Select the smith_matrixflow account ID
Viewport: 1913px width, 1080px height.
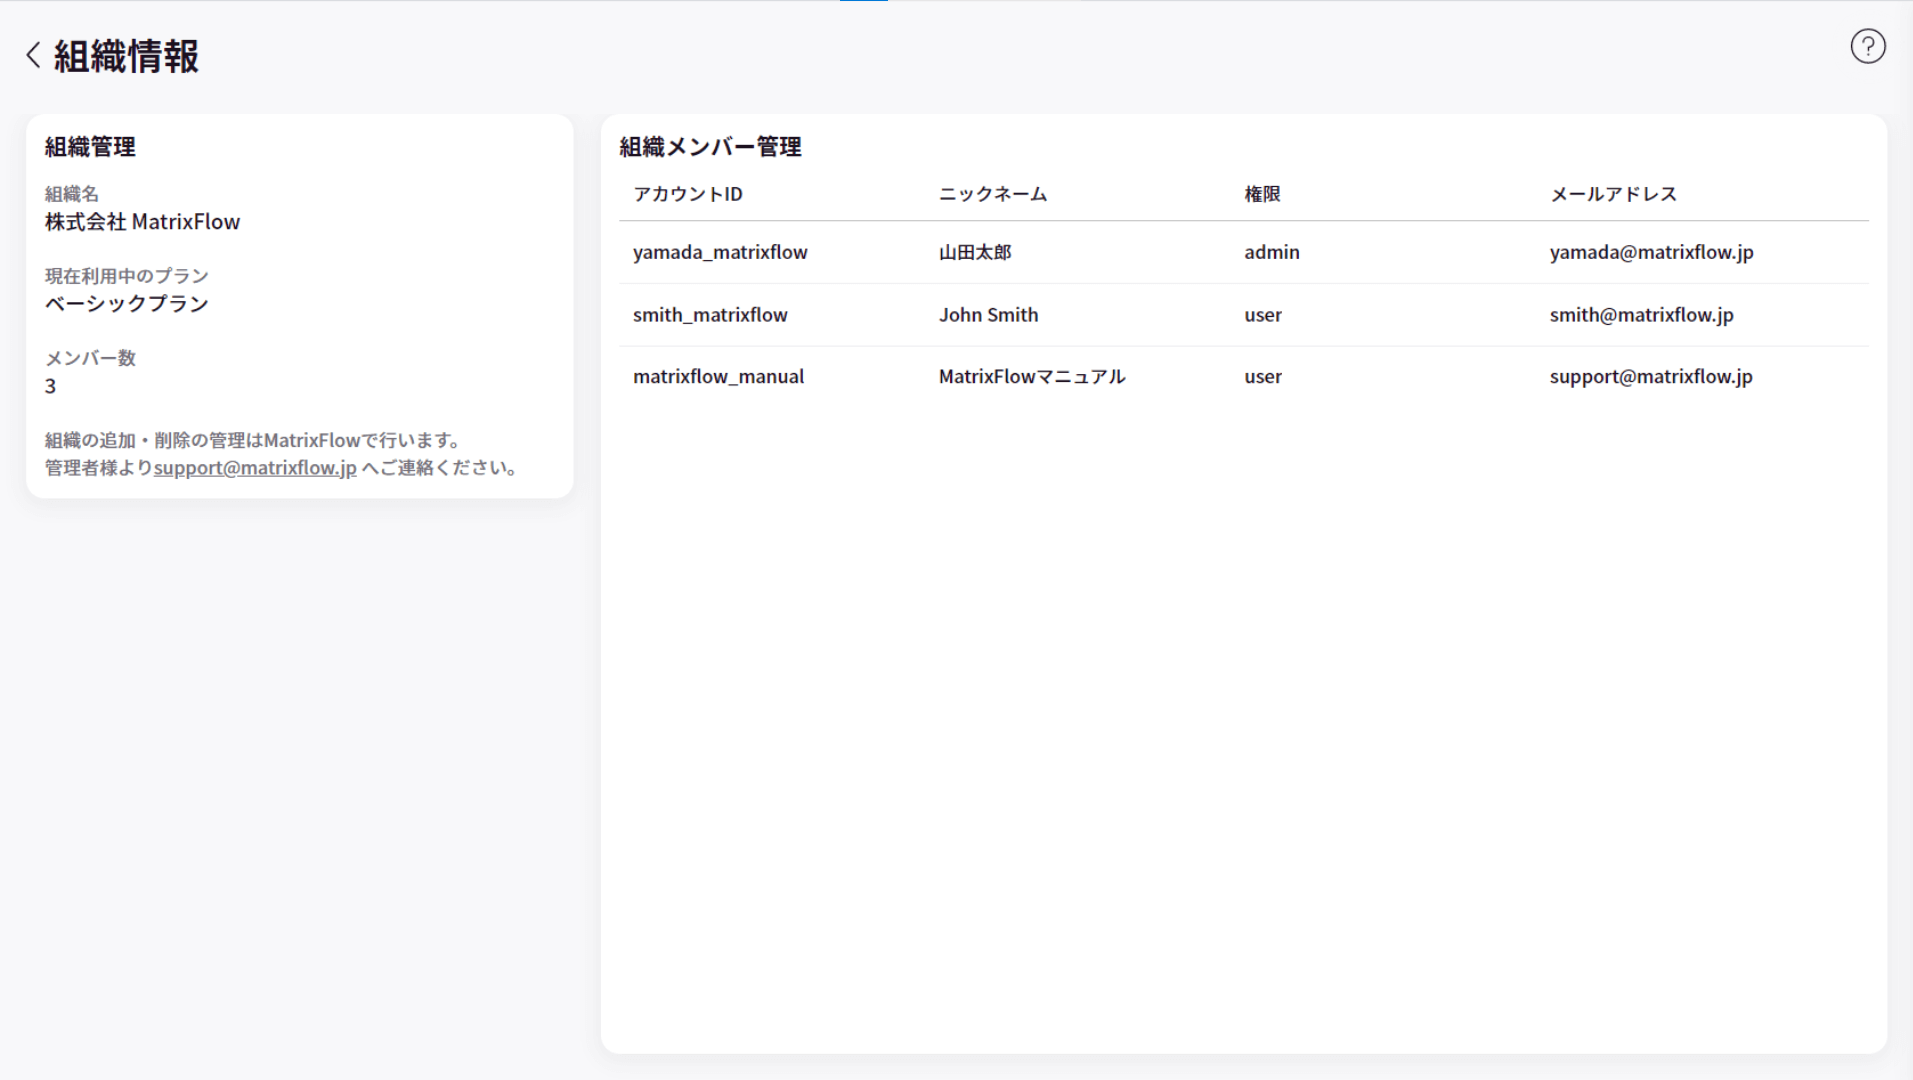point(710,315)
